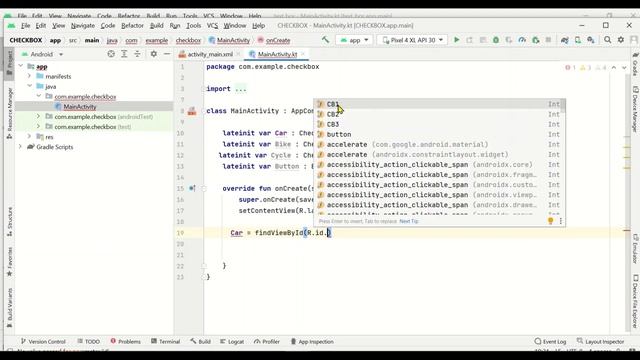Click Apply Changes and Restart Activity icon
Image resolution: width=640 pixels, height=360 pixels.
click(469, 40)
